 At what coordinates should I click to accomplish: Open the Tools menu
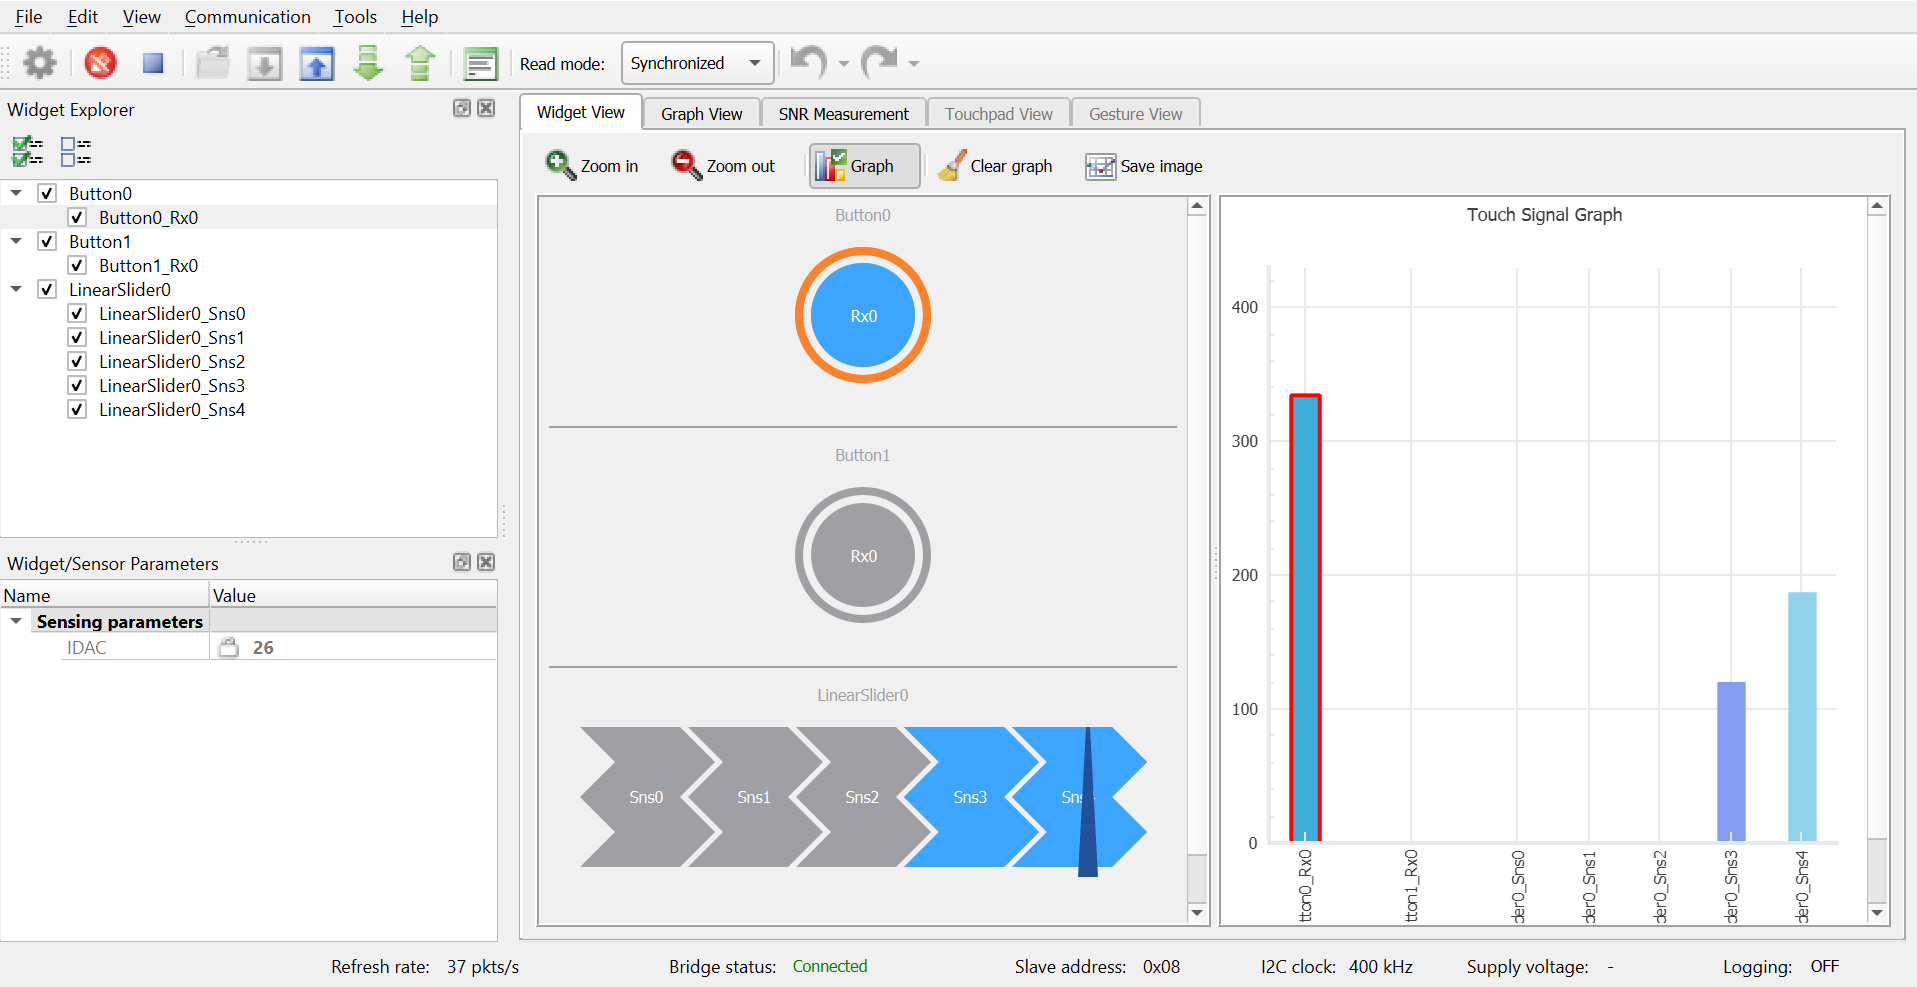click(355, 17)
